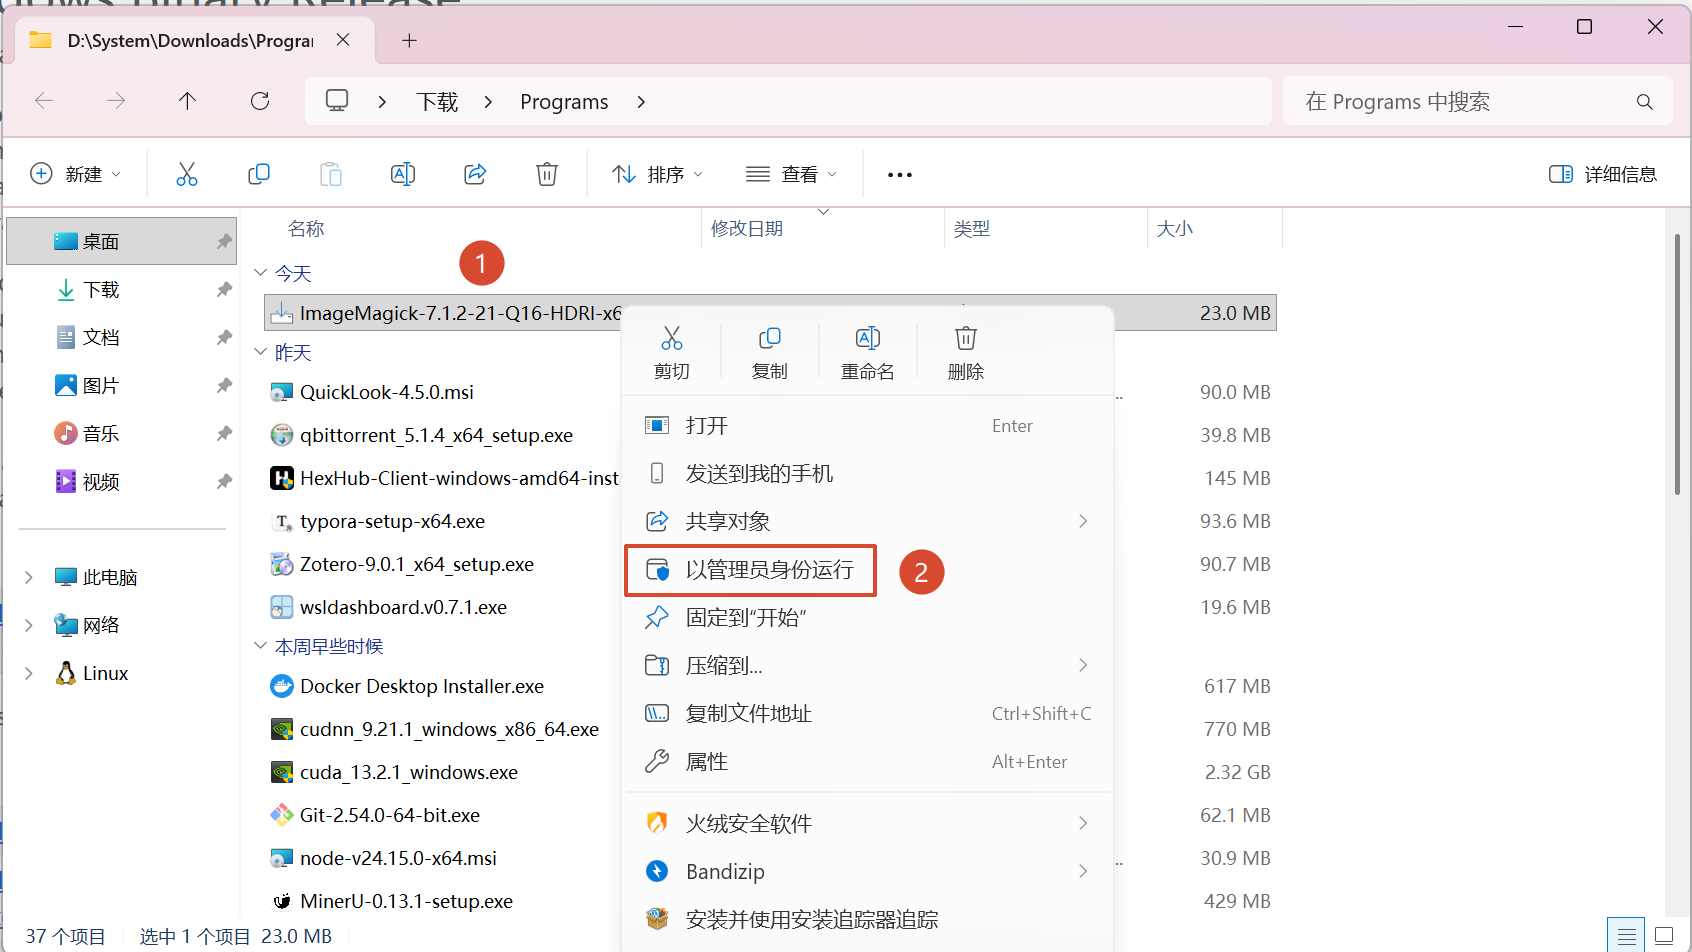The width and height of the screenshot is (1692, 952).
Task: Open the 排序 sort dropdown
Action: 657,174
